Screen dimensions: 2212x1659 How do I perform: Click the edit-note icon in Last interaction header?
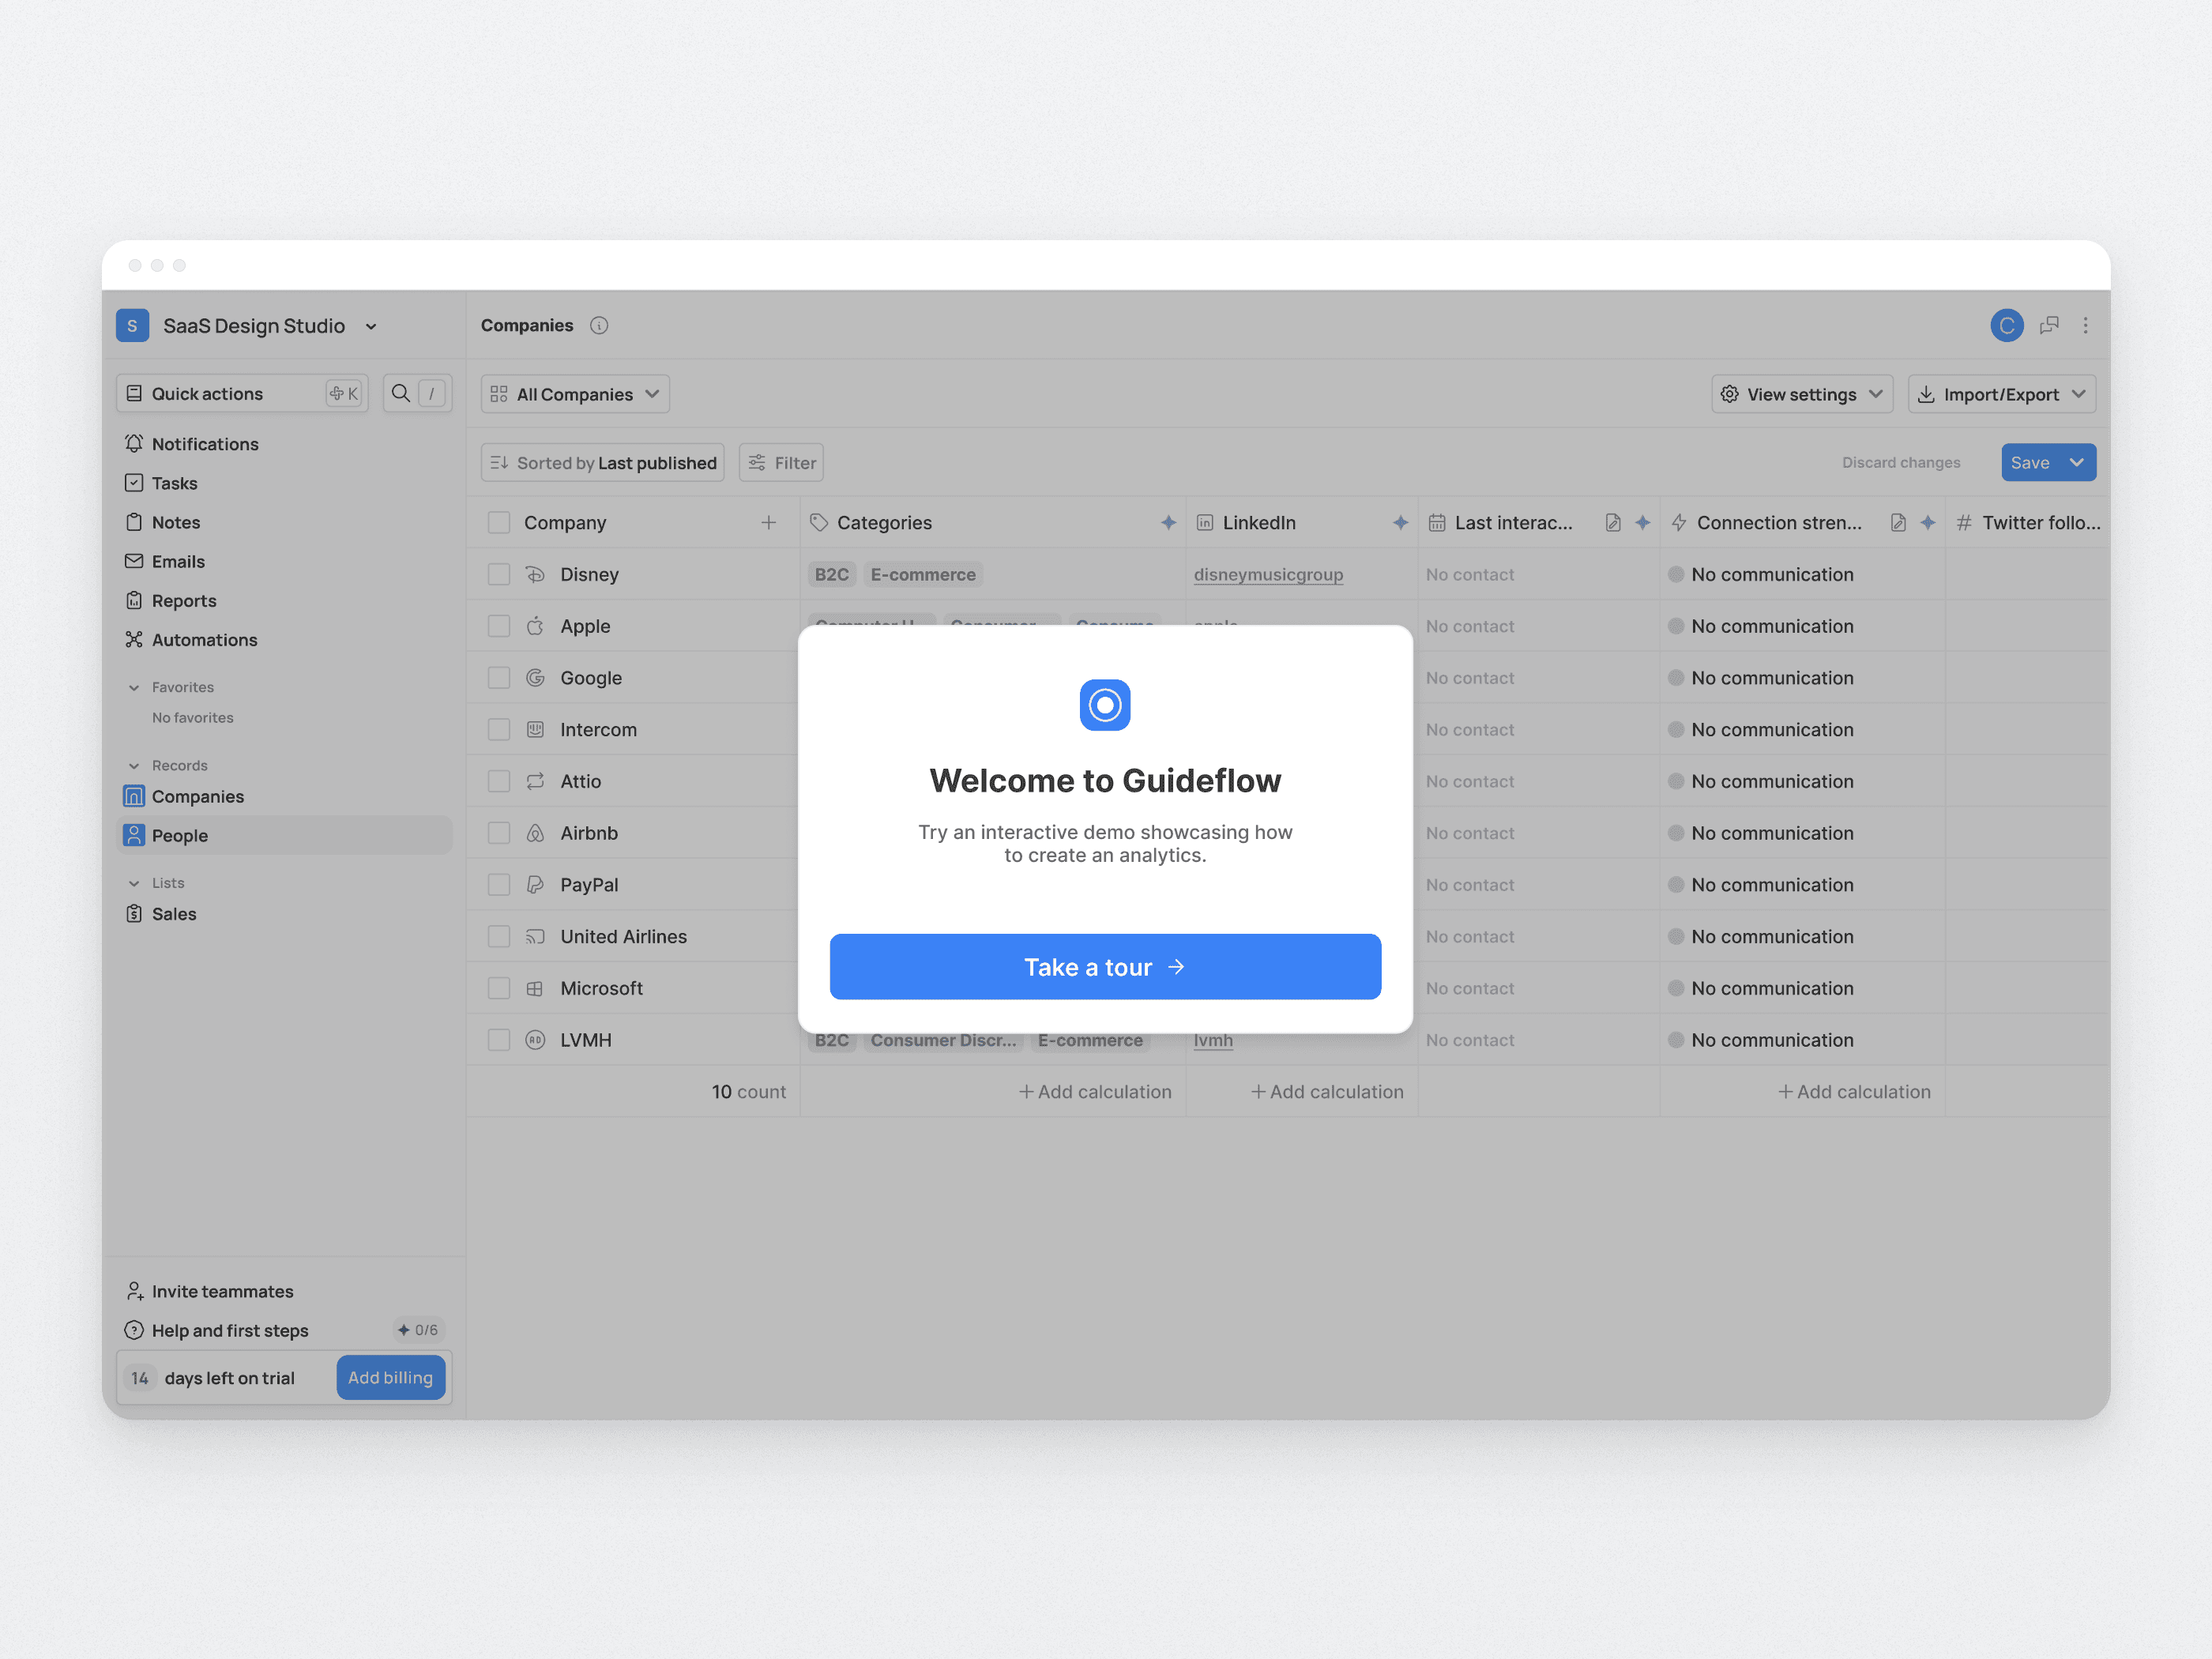[x=1612, y=523]
